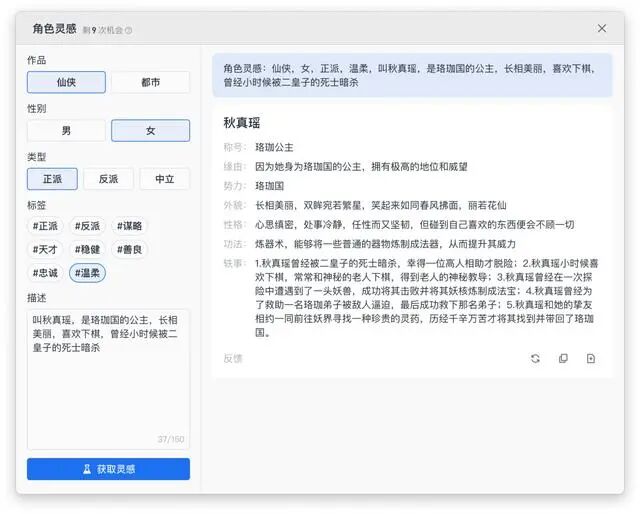Click the 获取灵感 button

[108, 469]
